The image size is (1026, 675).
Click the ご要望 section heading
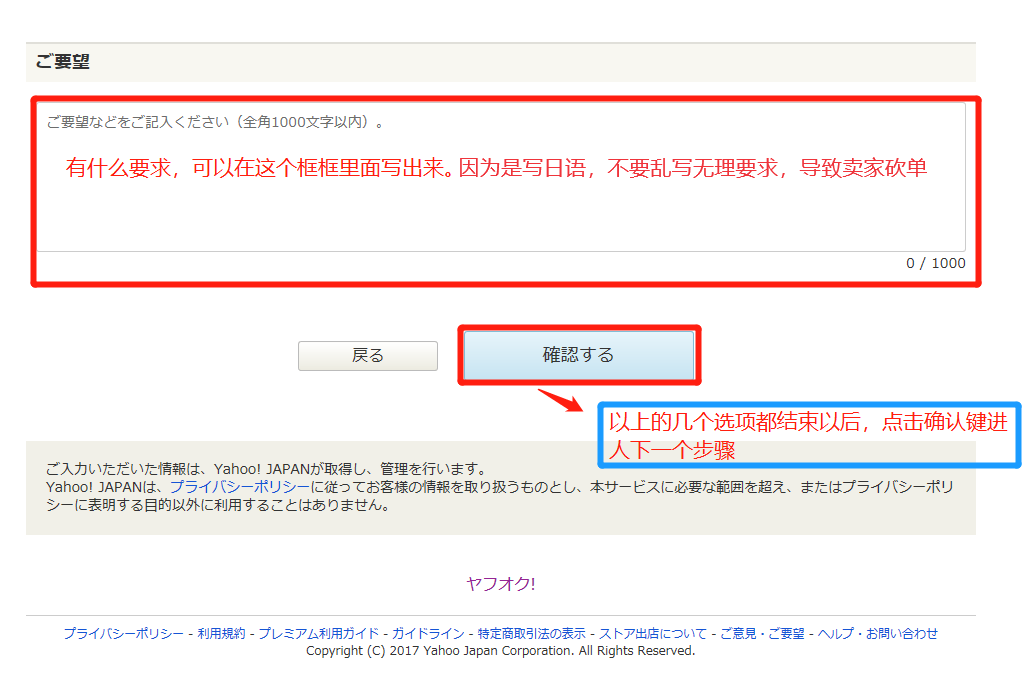(62, 62)
